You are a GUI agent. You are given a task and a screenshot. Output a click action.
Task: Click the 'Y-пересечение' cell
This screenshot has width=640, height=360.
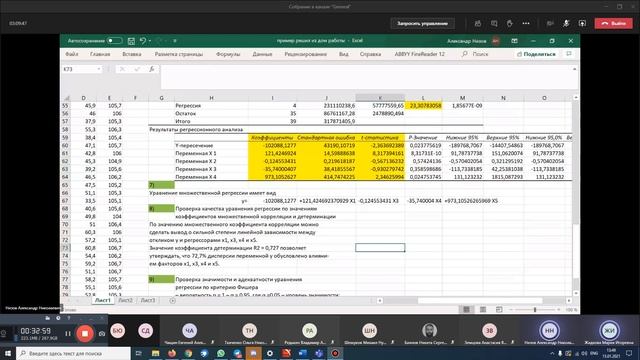coord(211,145)
